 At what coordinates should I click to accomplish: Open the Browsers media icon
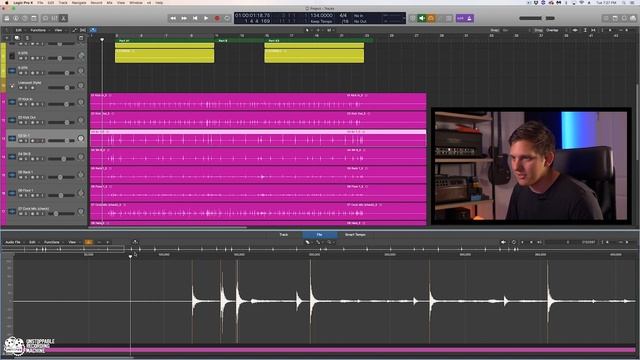tap(633, 18)
